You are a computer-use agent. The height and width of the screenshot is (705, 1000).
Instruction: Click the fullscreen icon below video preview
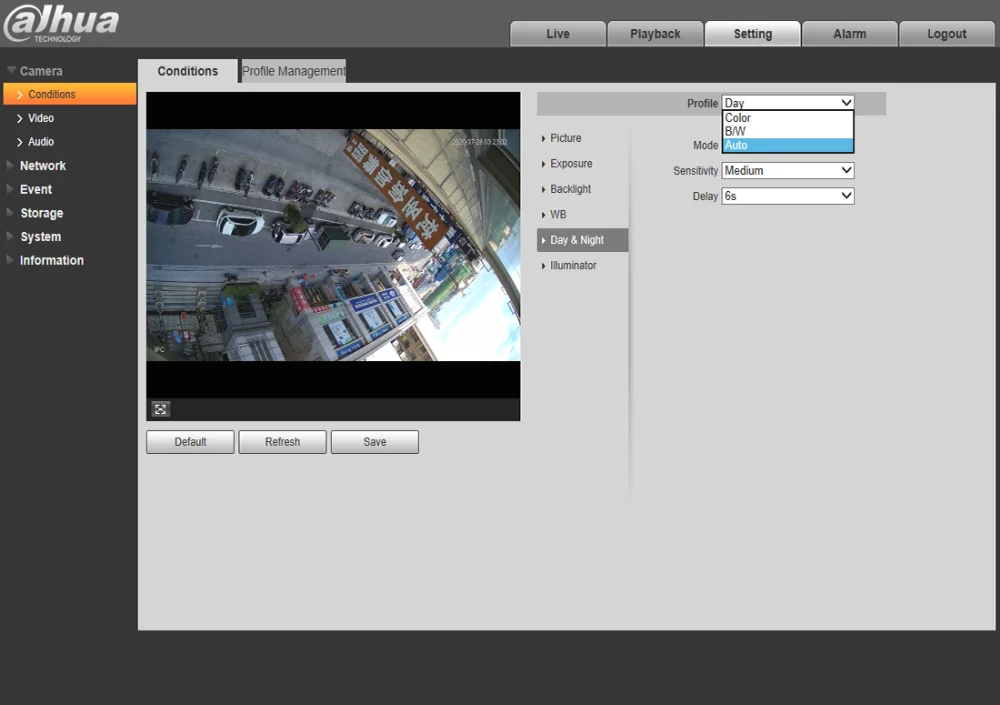[x=160, y=409]
